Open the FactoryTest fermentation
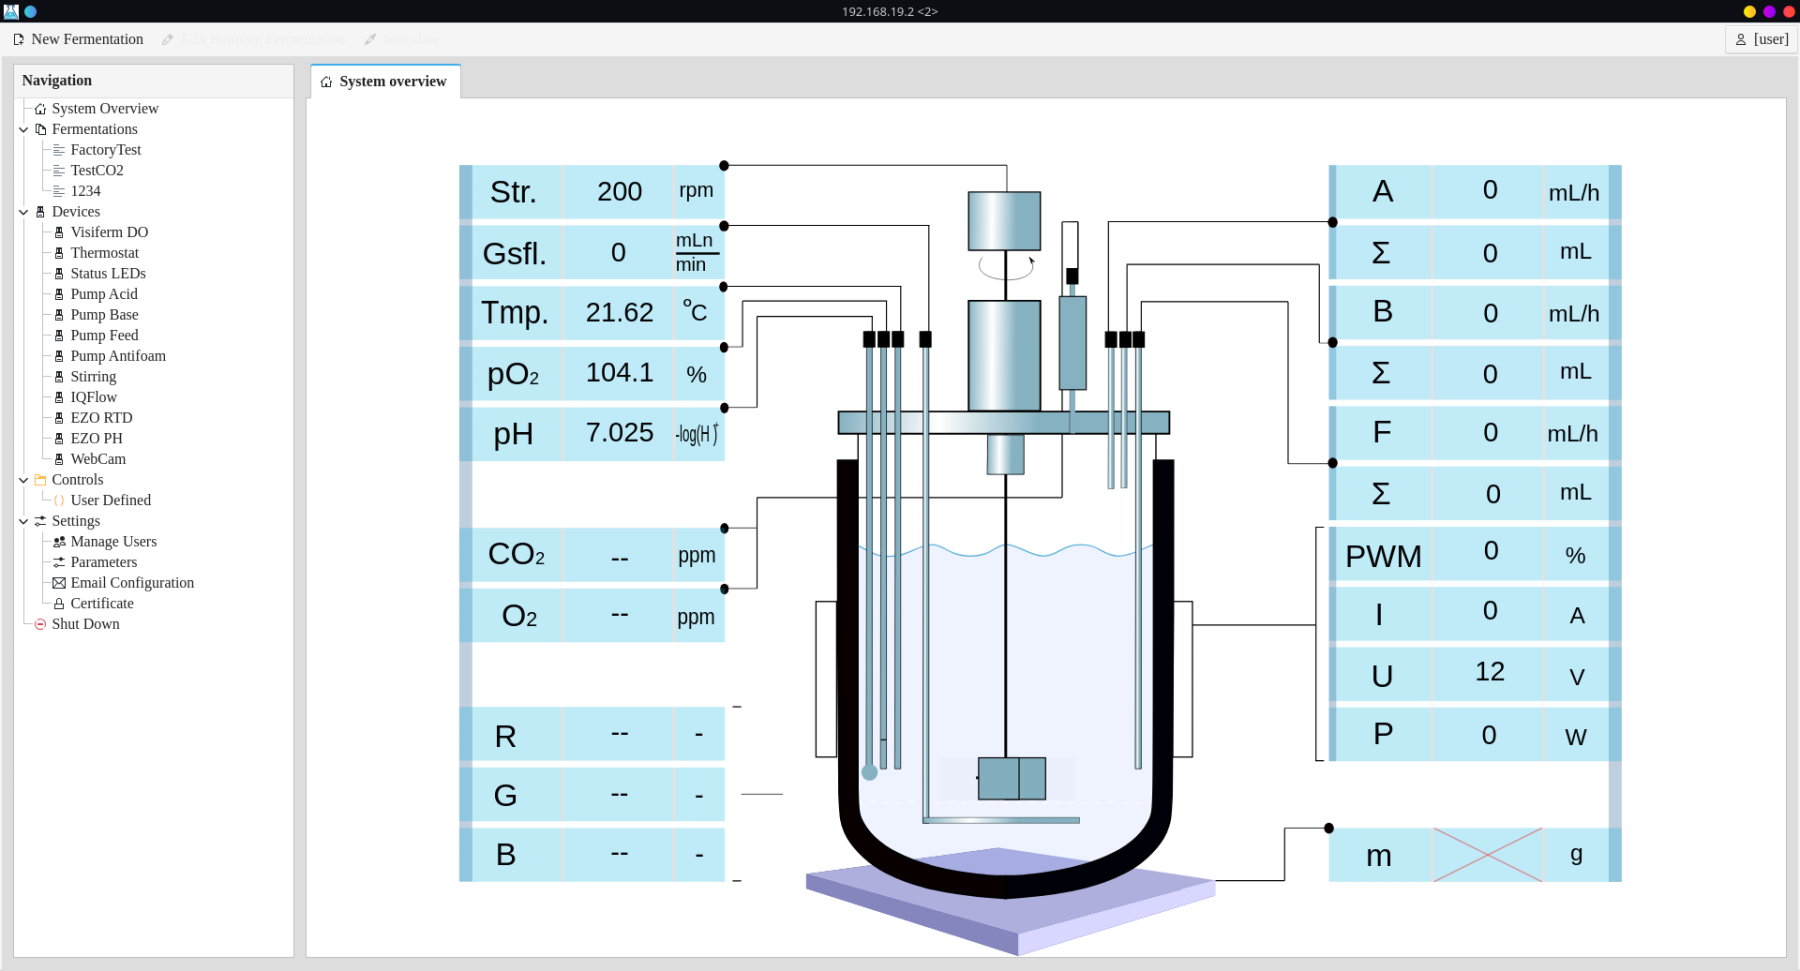This screenshot has height=971, width=1800. pos(105,150)
